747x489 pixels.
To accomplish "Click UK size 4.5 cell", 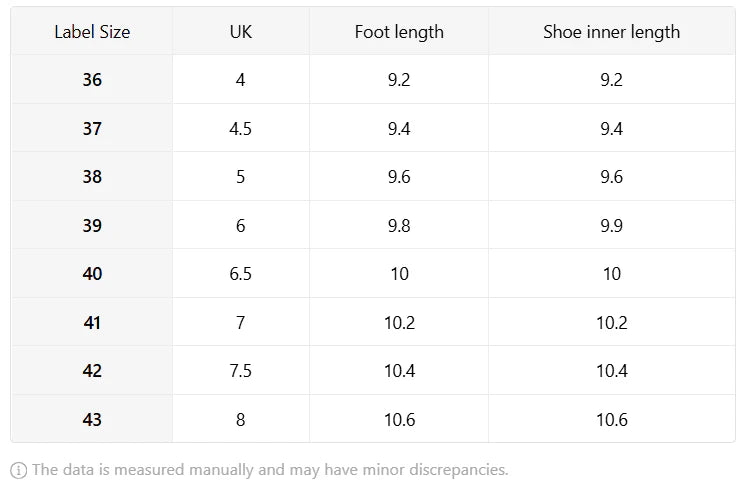I will (240, 128).
